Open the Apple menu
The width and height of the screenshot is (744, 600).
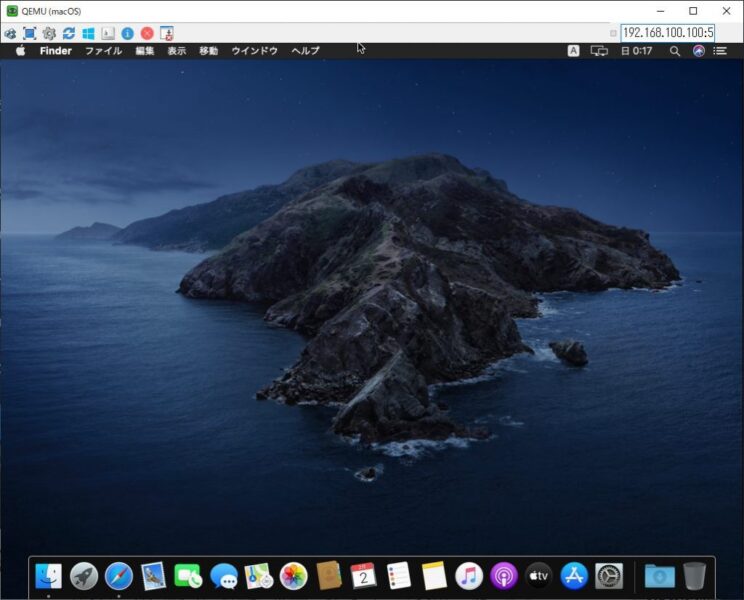[20, 51]
